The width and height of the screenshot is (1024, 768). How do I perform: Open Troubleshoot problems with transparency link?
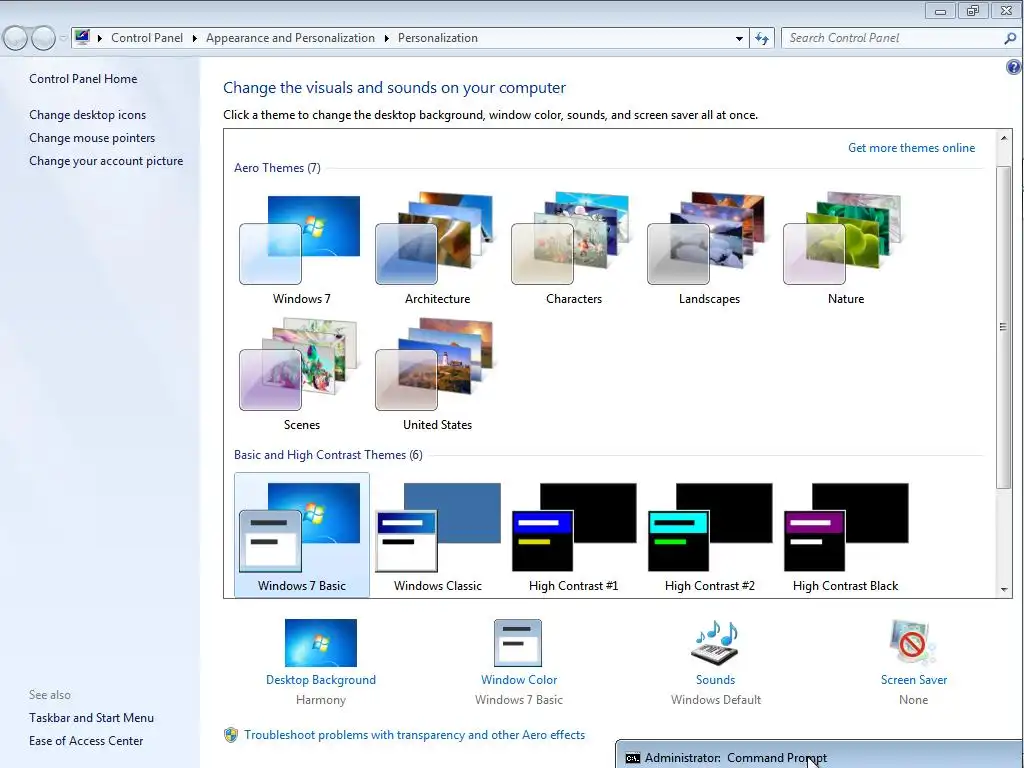pos(414,735)
